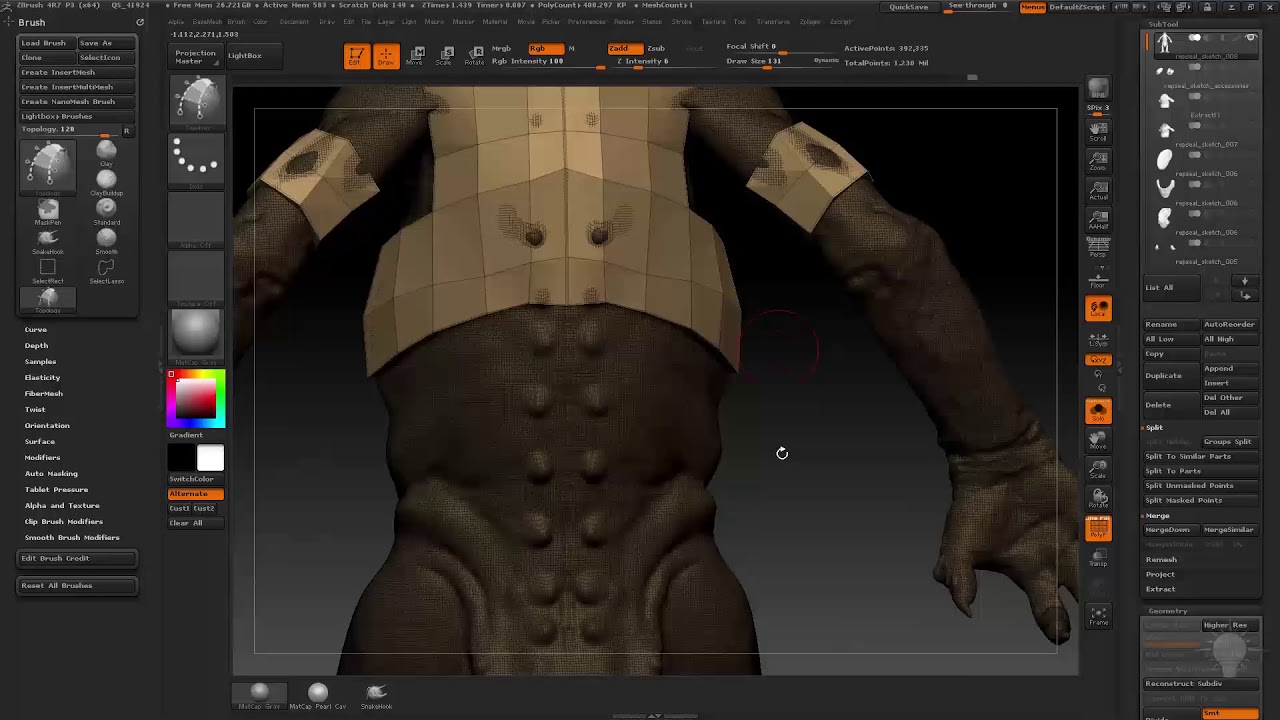This screenshot has height=720, width=1280.
Task: Activate the Draw mode button
Action: [x=385, y=56]
